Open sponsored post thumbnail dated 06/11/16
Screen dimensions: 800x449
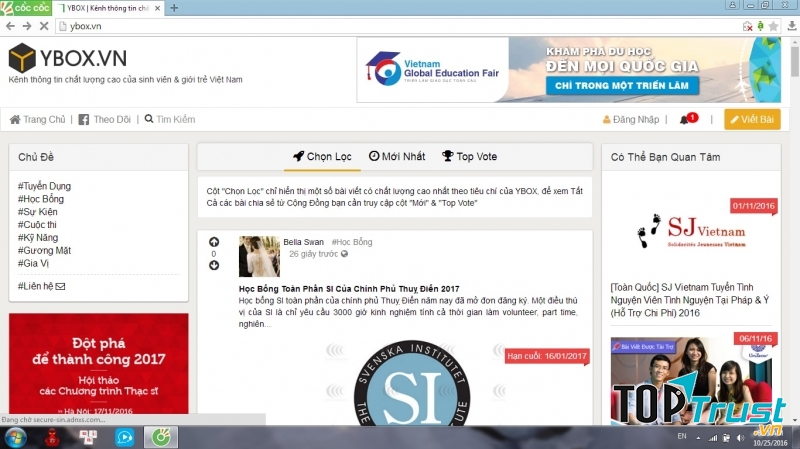point(691,380)
